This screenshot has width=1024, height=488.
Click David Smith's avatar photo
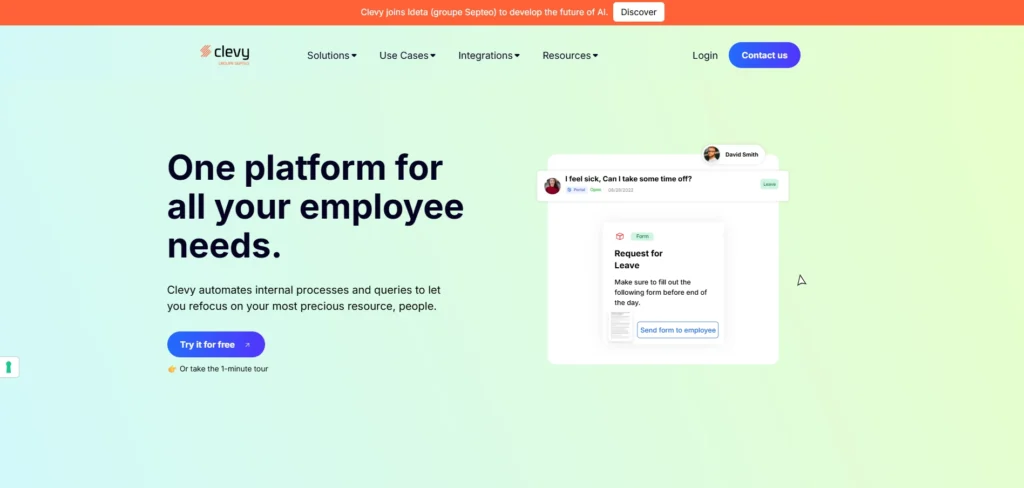click(x=712, y=154)
